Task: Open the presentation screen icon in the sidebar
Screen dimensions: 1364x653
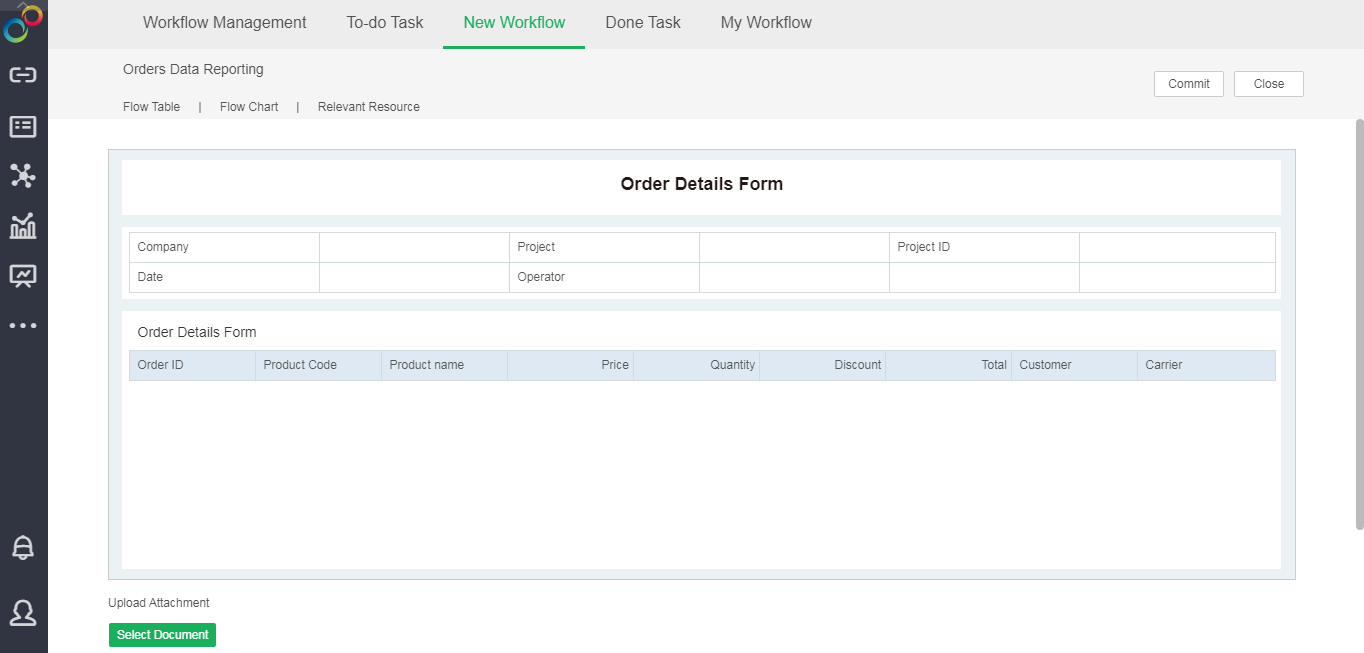Action: point(23,276)
